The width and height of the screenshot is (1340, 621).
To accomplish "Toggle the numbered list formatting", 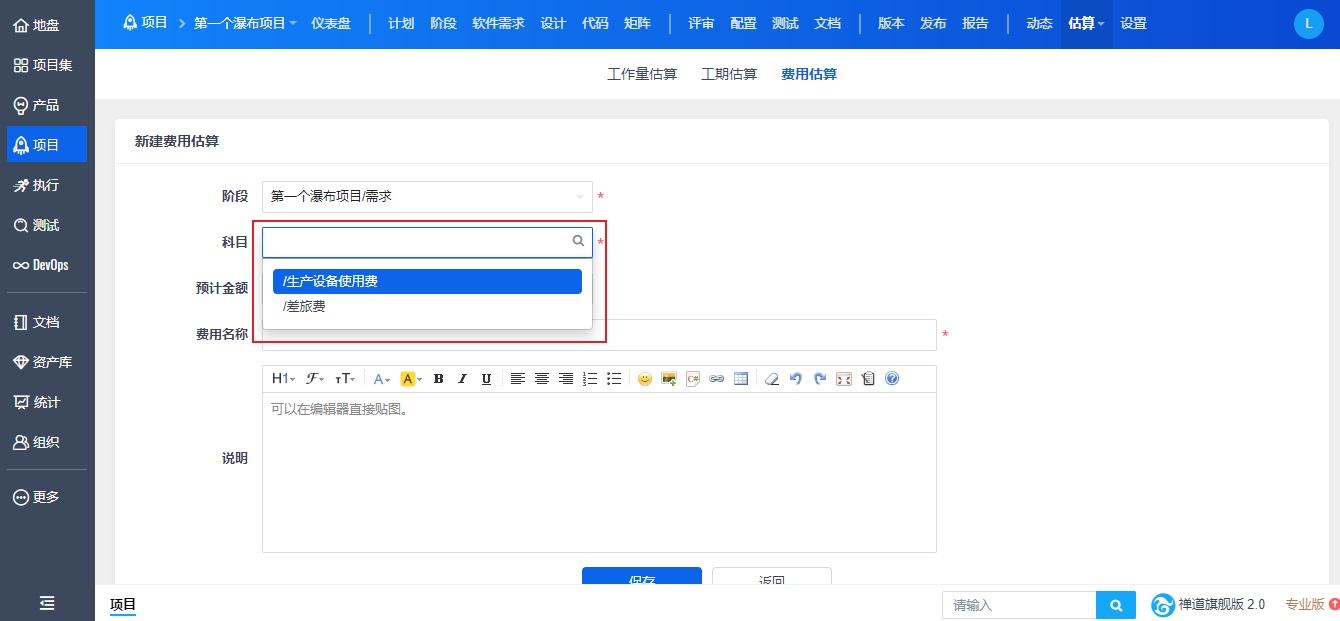I will coord(590,379).
